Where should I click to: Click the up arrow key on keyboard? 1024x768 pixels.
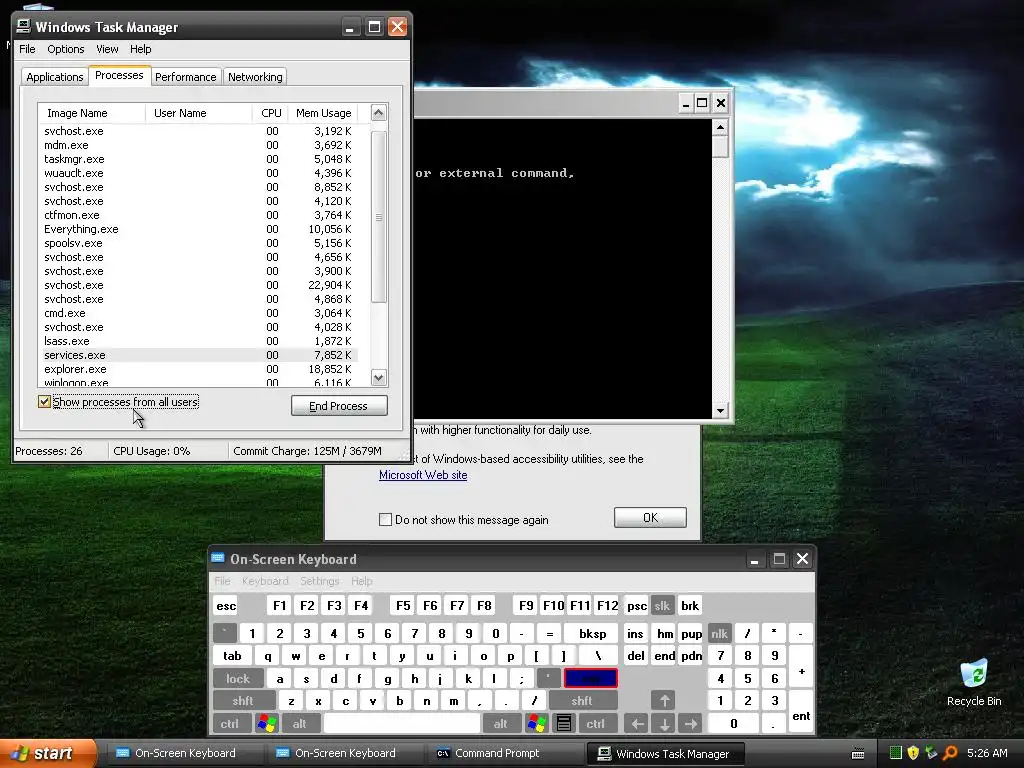coord(664,701)
